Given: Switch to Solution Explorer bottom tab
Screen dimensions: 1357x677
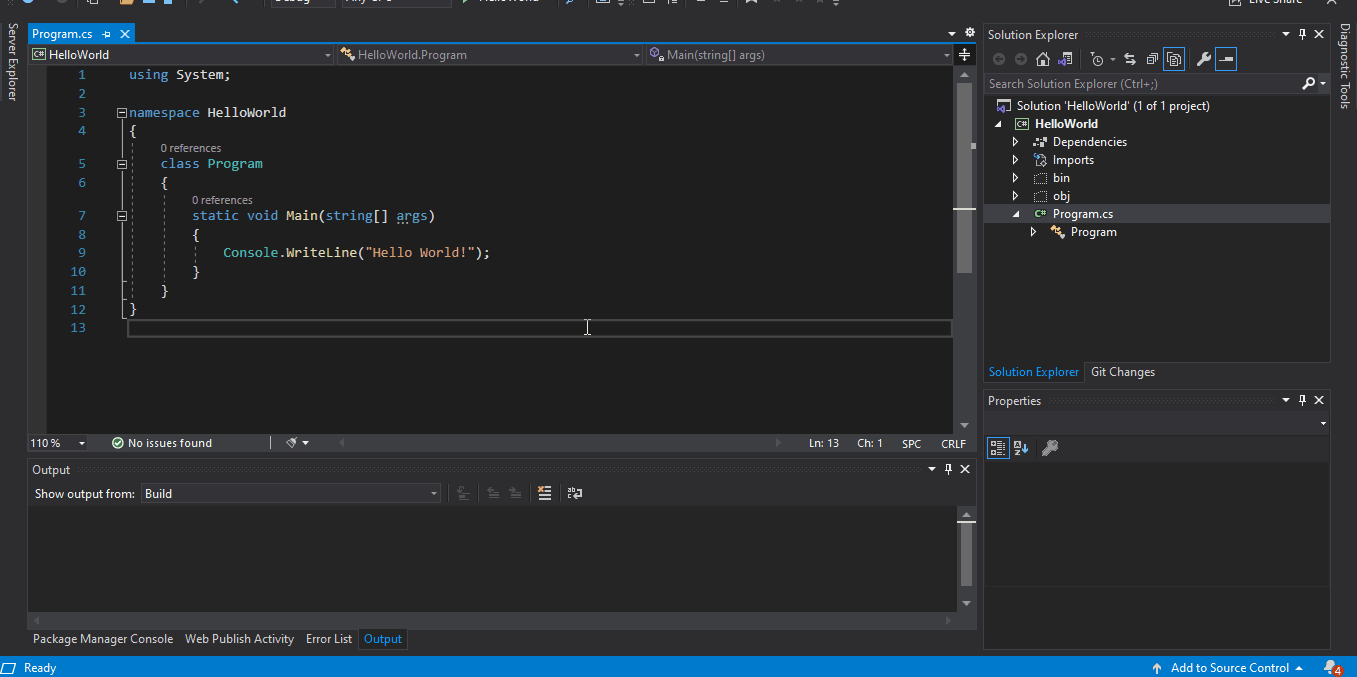Looking at the screenshot, I should click(x=1034, y=372).
